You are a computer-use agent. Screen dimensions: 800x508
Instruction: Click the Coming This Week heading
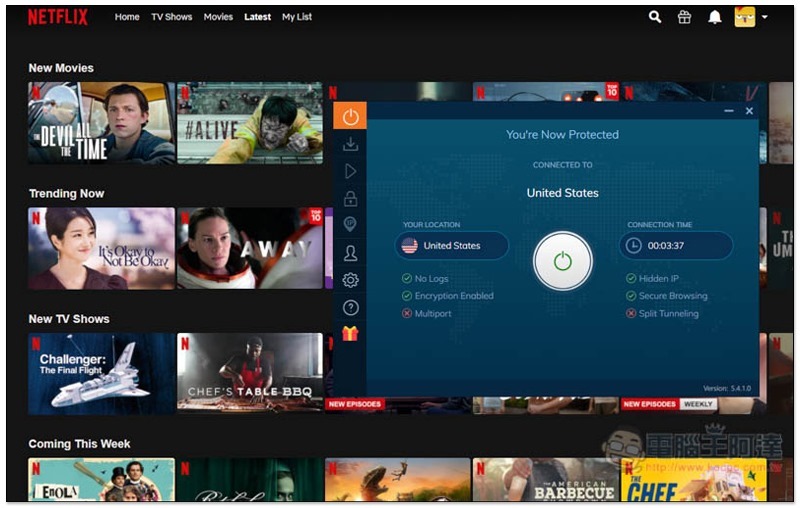(x=79, y=444)
